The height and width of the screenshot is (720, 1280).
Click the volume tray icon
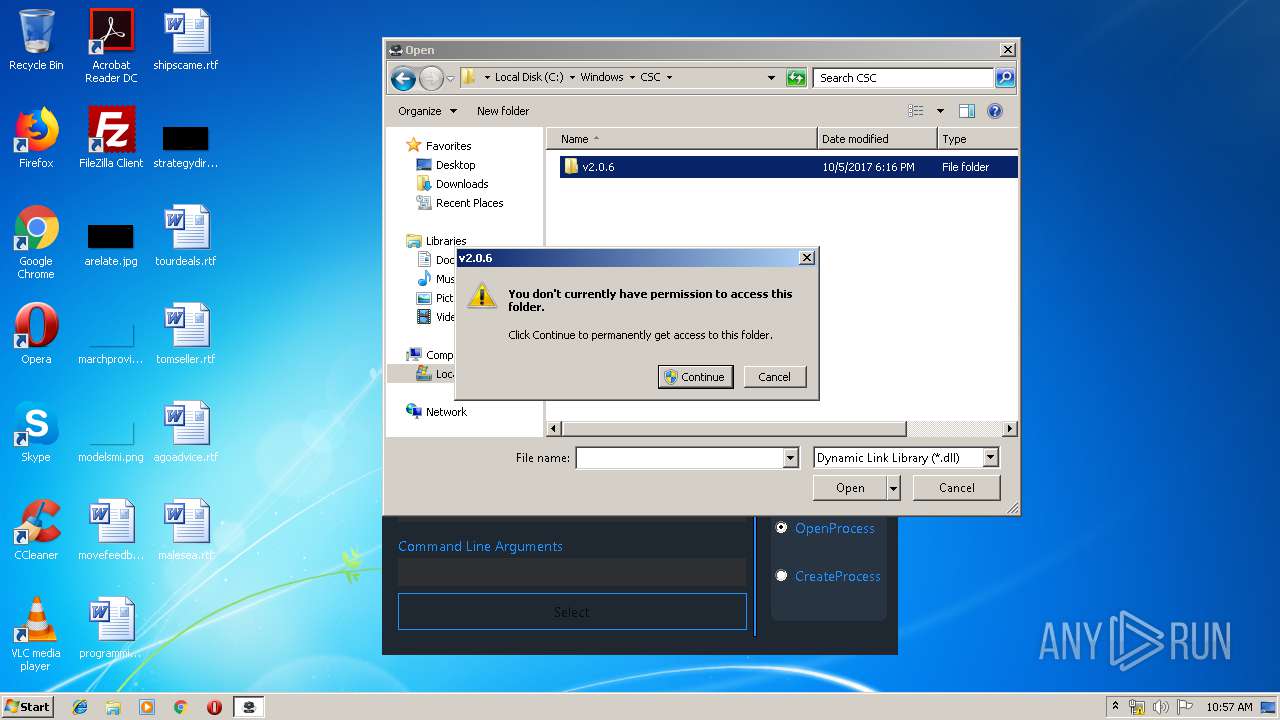[1161, 707]
